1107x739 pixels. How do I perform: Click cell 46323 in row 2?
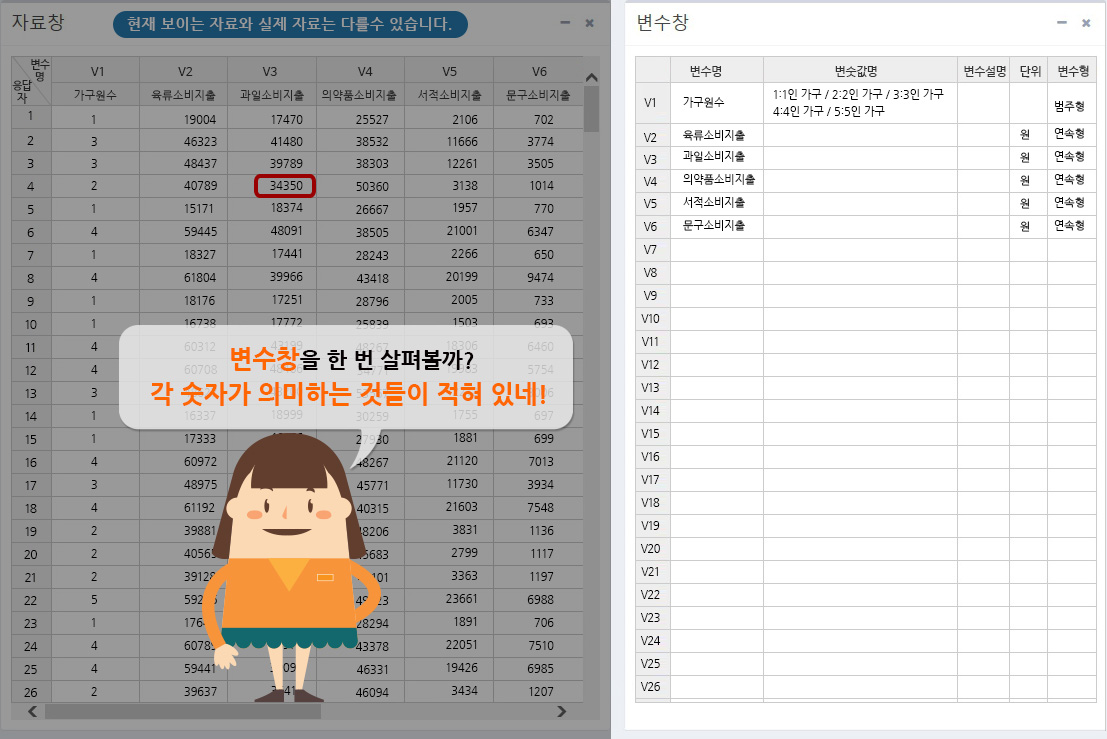pos(200,141)
